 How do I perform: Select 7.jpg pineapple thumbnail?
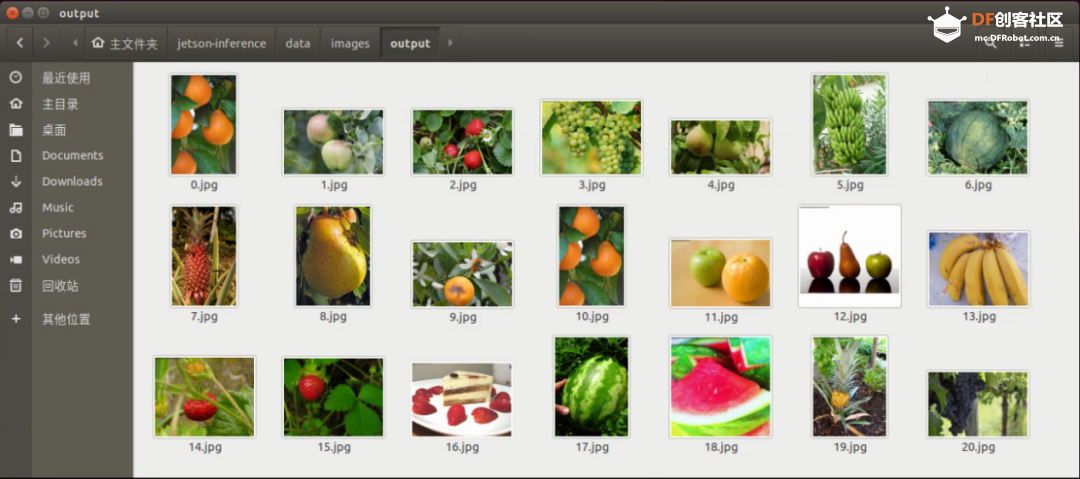click(x=204, y=256)
